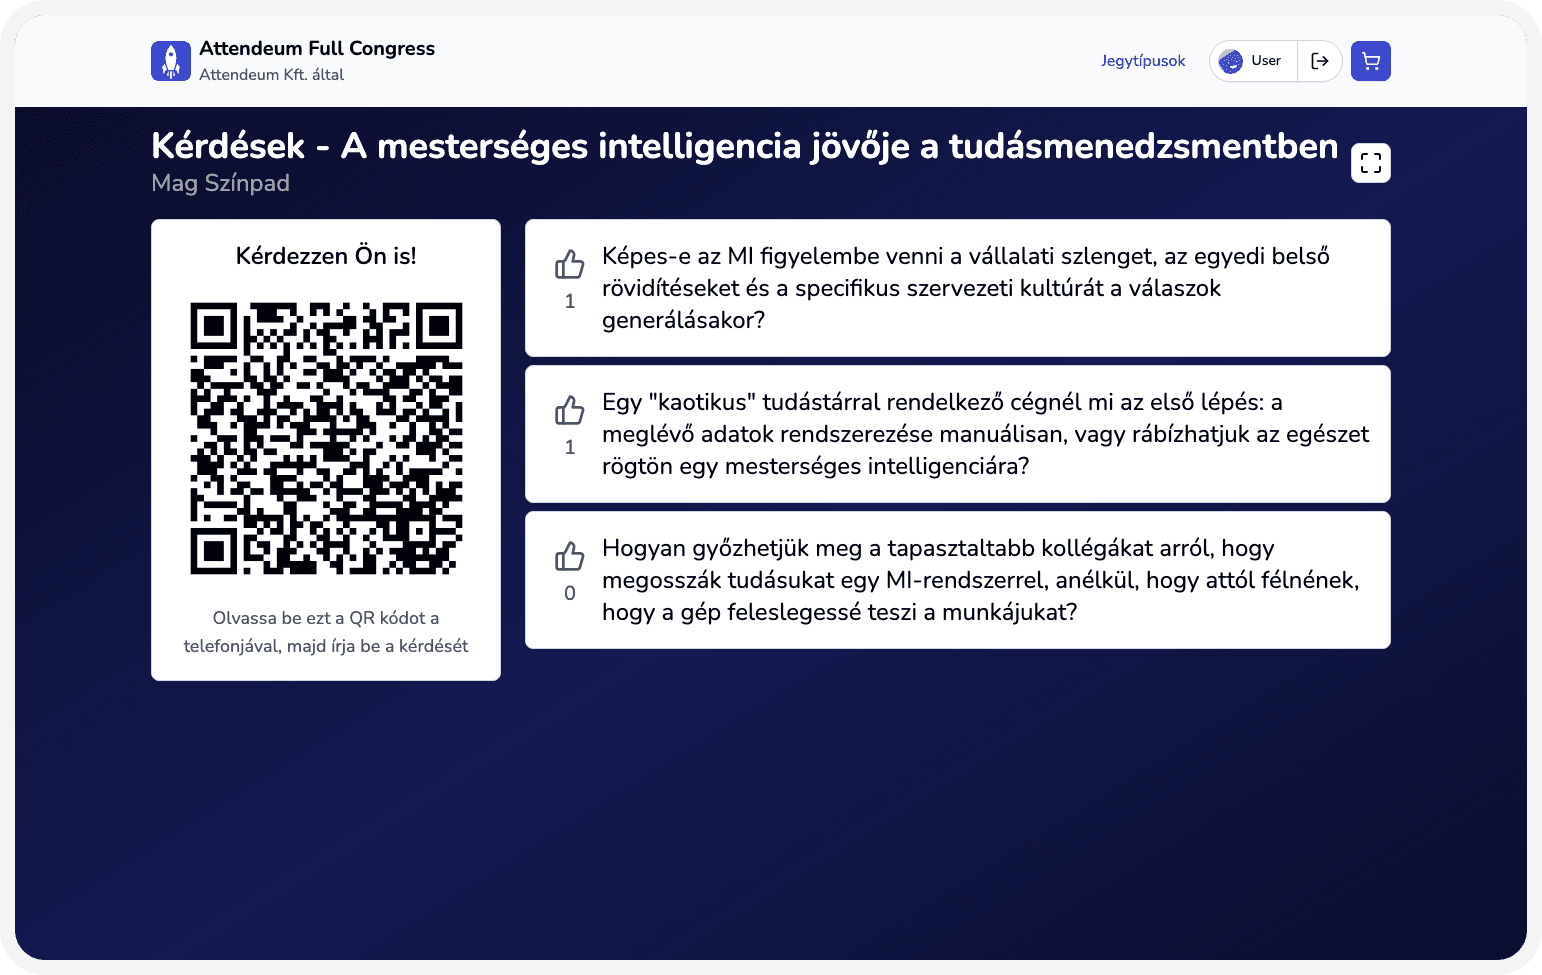Open the User profile button
1542x975 pixels.
pos(1253,61)
